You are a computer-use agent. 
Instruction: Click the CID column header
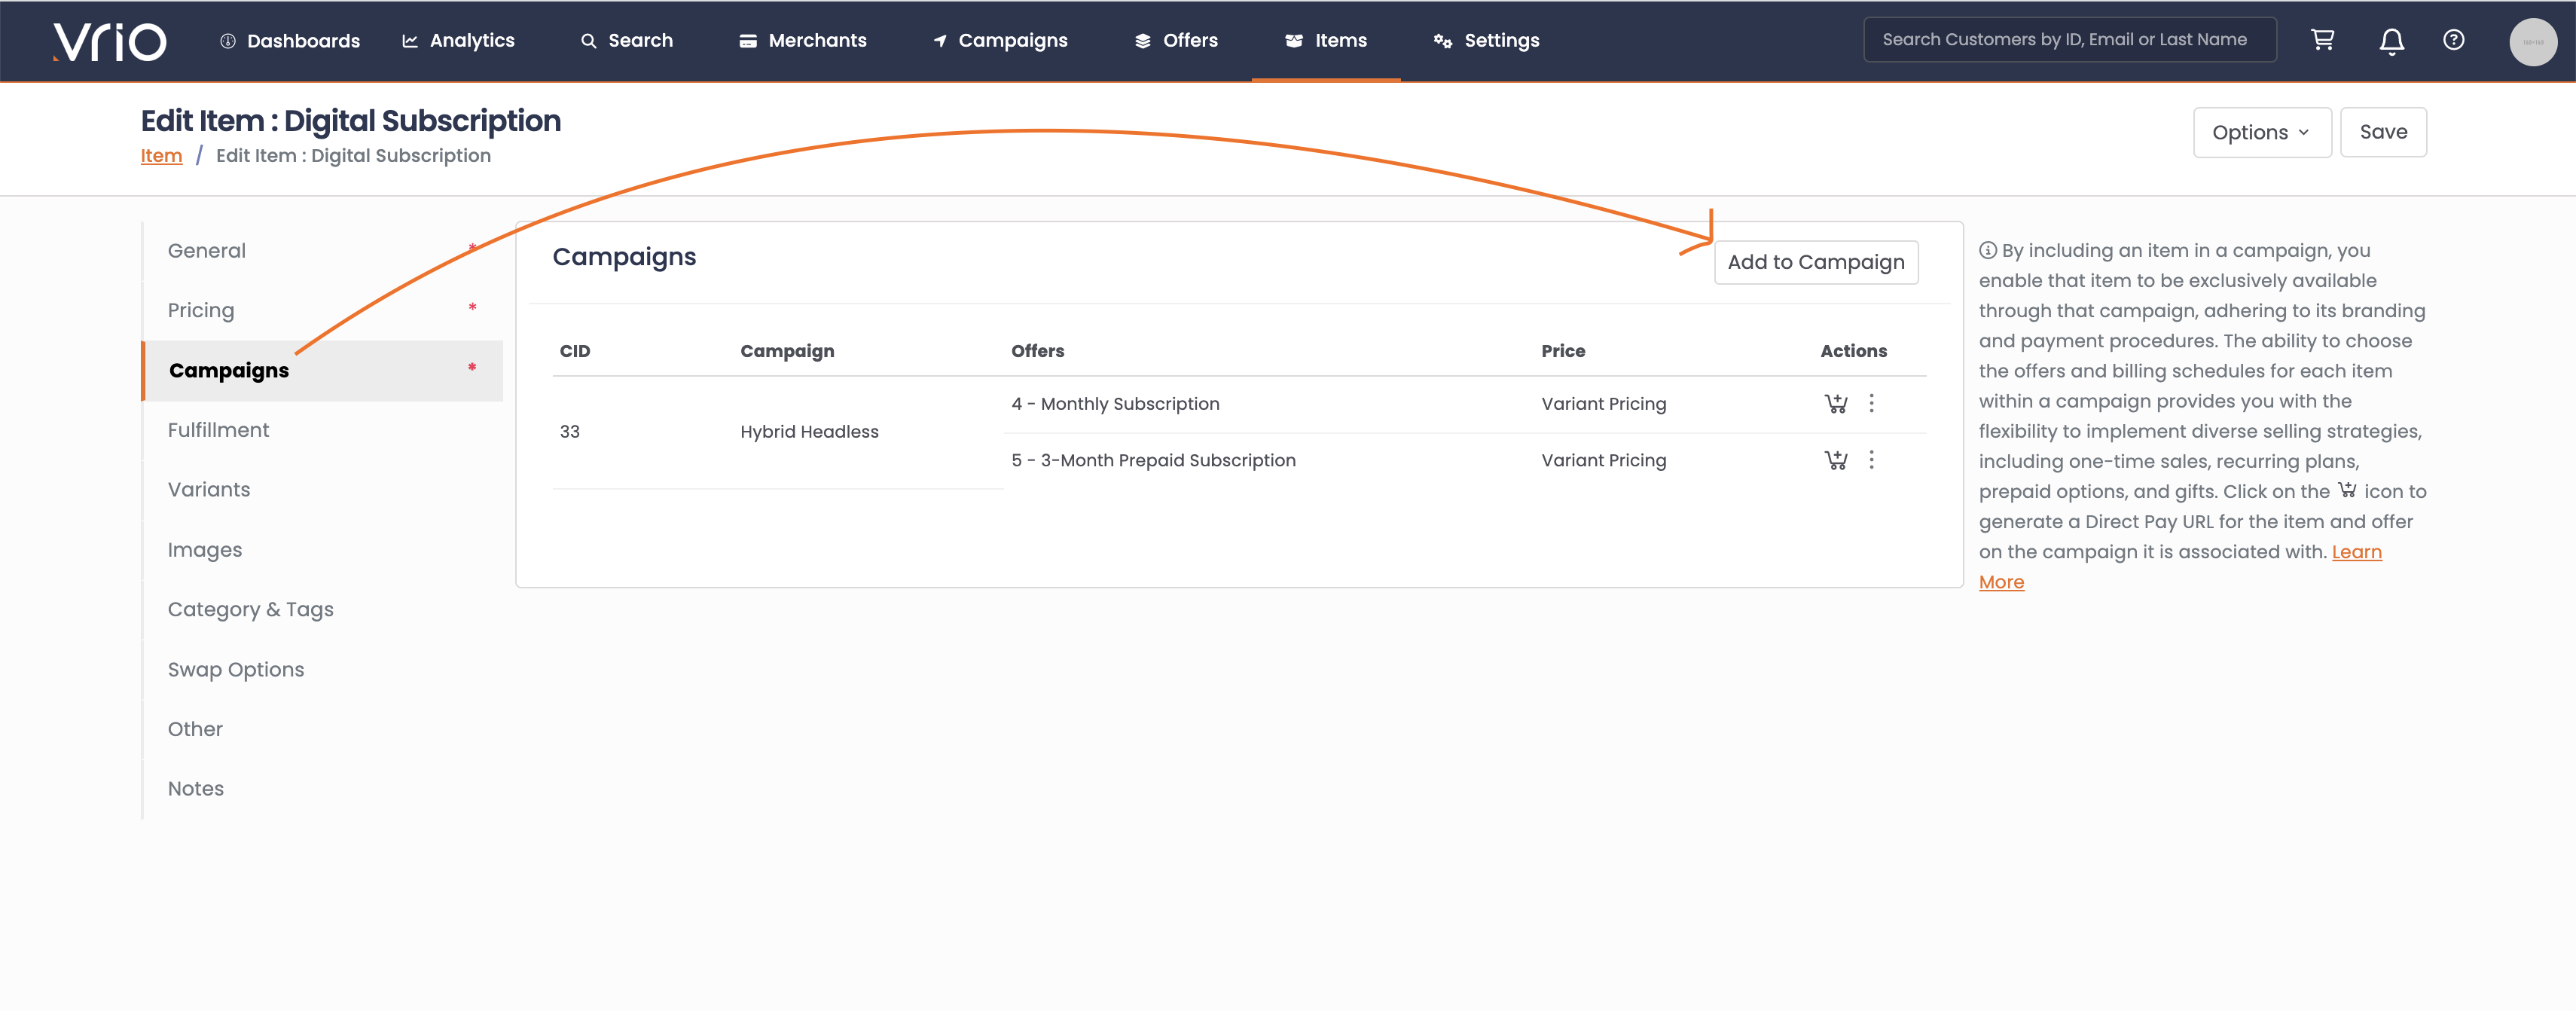[x=575, y=351]
